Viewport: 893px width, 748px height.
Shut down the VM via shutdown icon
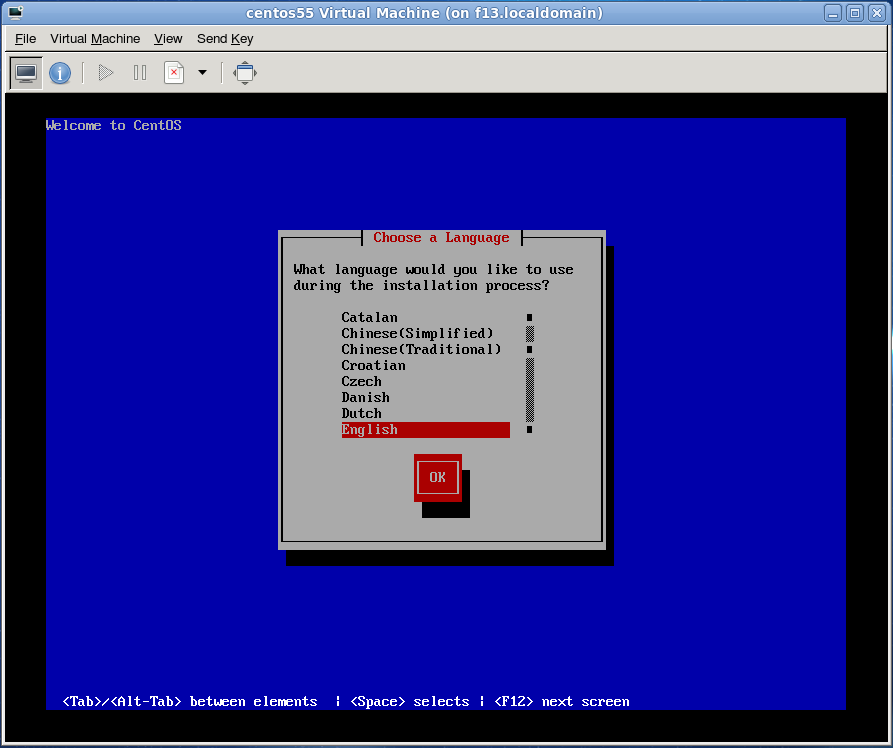175,72
